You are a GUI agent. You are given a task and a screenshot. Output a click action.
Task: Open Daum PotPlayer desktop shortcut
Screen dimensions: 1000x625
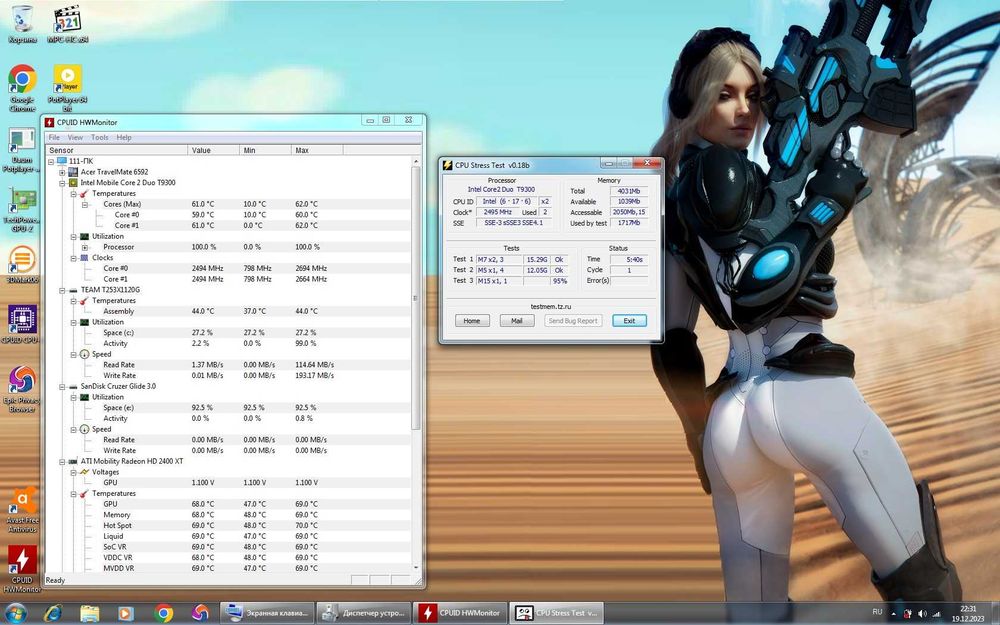(x=22, y=150)
